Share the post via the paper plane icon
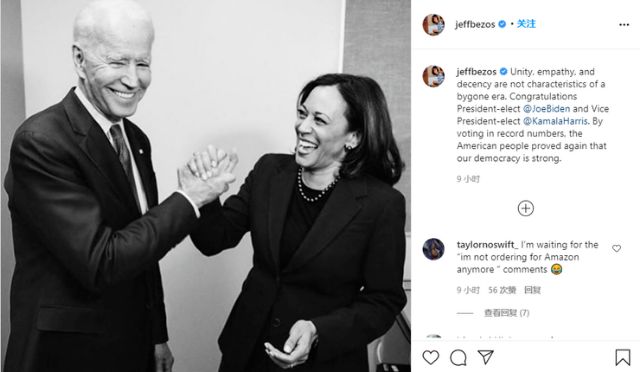Image resolution: width=640 pixels, height=372 pixels. click(486, 357)
